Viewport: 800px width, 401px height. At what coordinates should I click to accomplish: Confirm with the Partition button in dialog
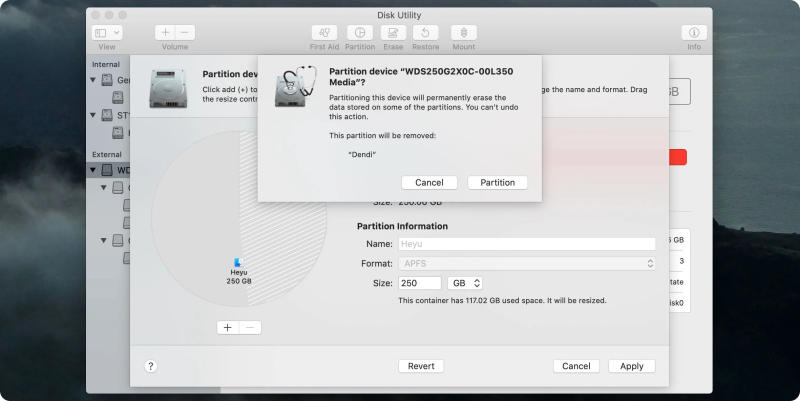point(497,182)
